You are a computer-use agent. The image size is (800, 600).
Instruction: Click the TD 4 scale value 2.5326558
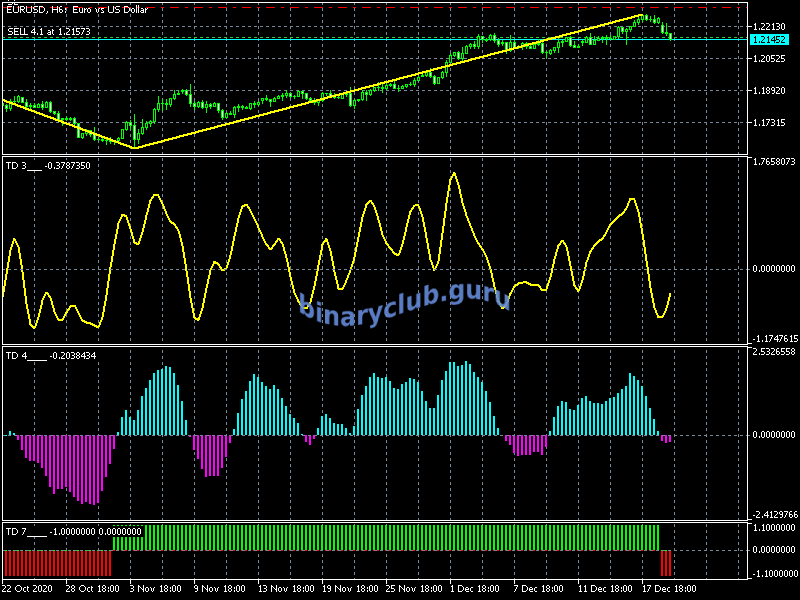pyautogui.click(x=774, y=352)
